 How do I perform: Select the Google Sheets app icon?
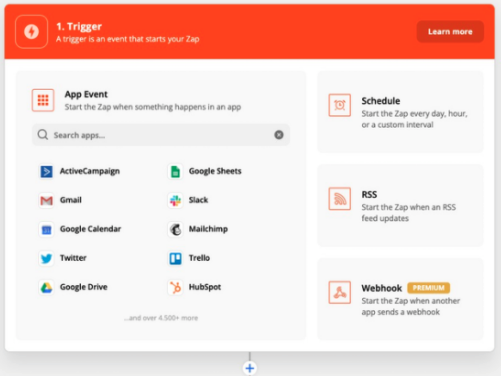[x=175, y=171]
